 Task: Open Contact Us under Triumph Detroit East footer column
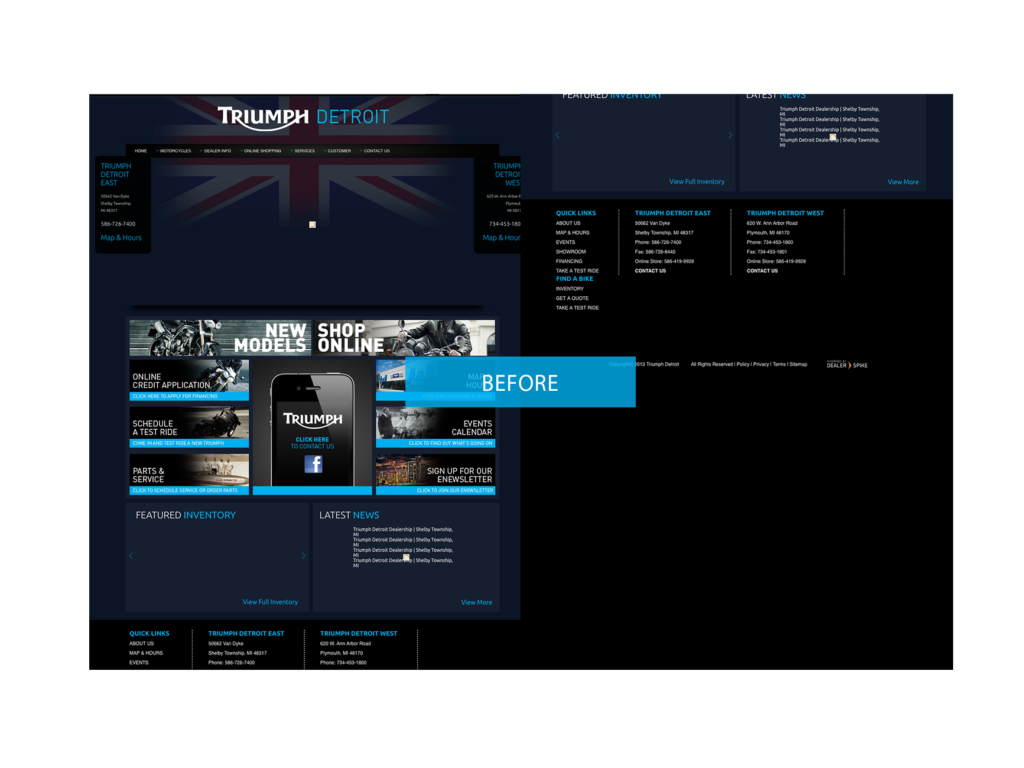[x=650, y=270]
